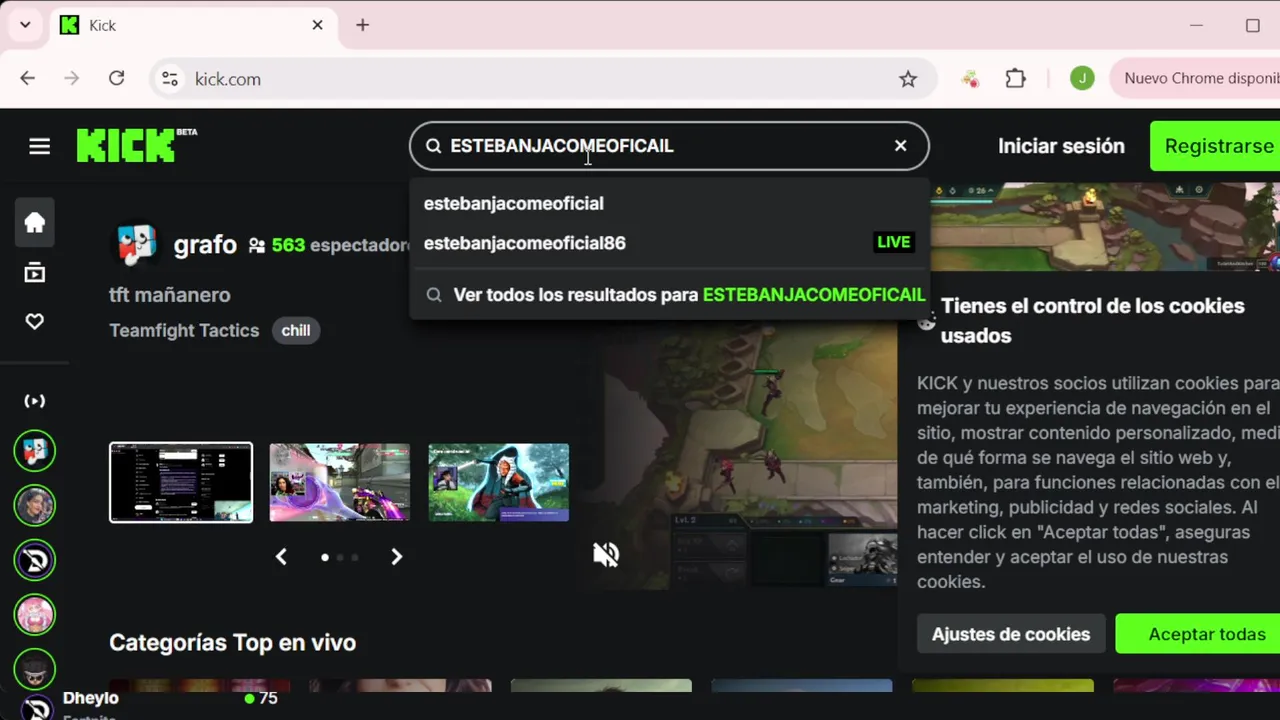Show next featured stream

[x=397, y=557]
